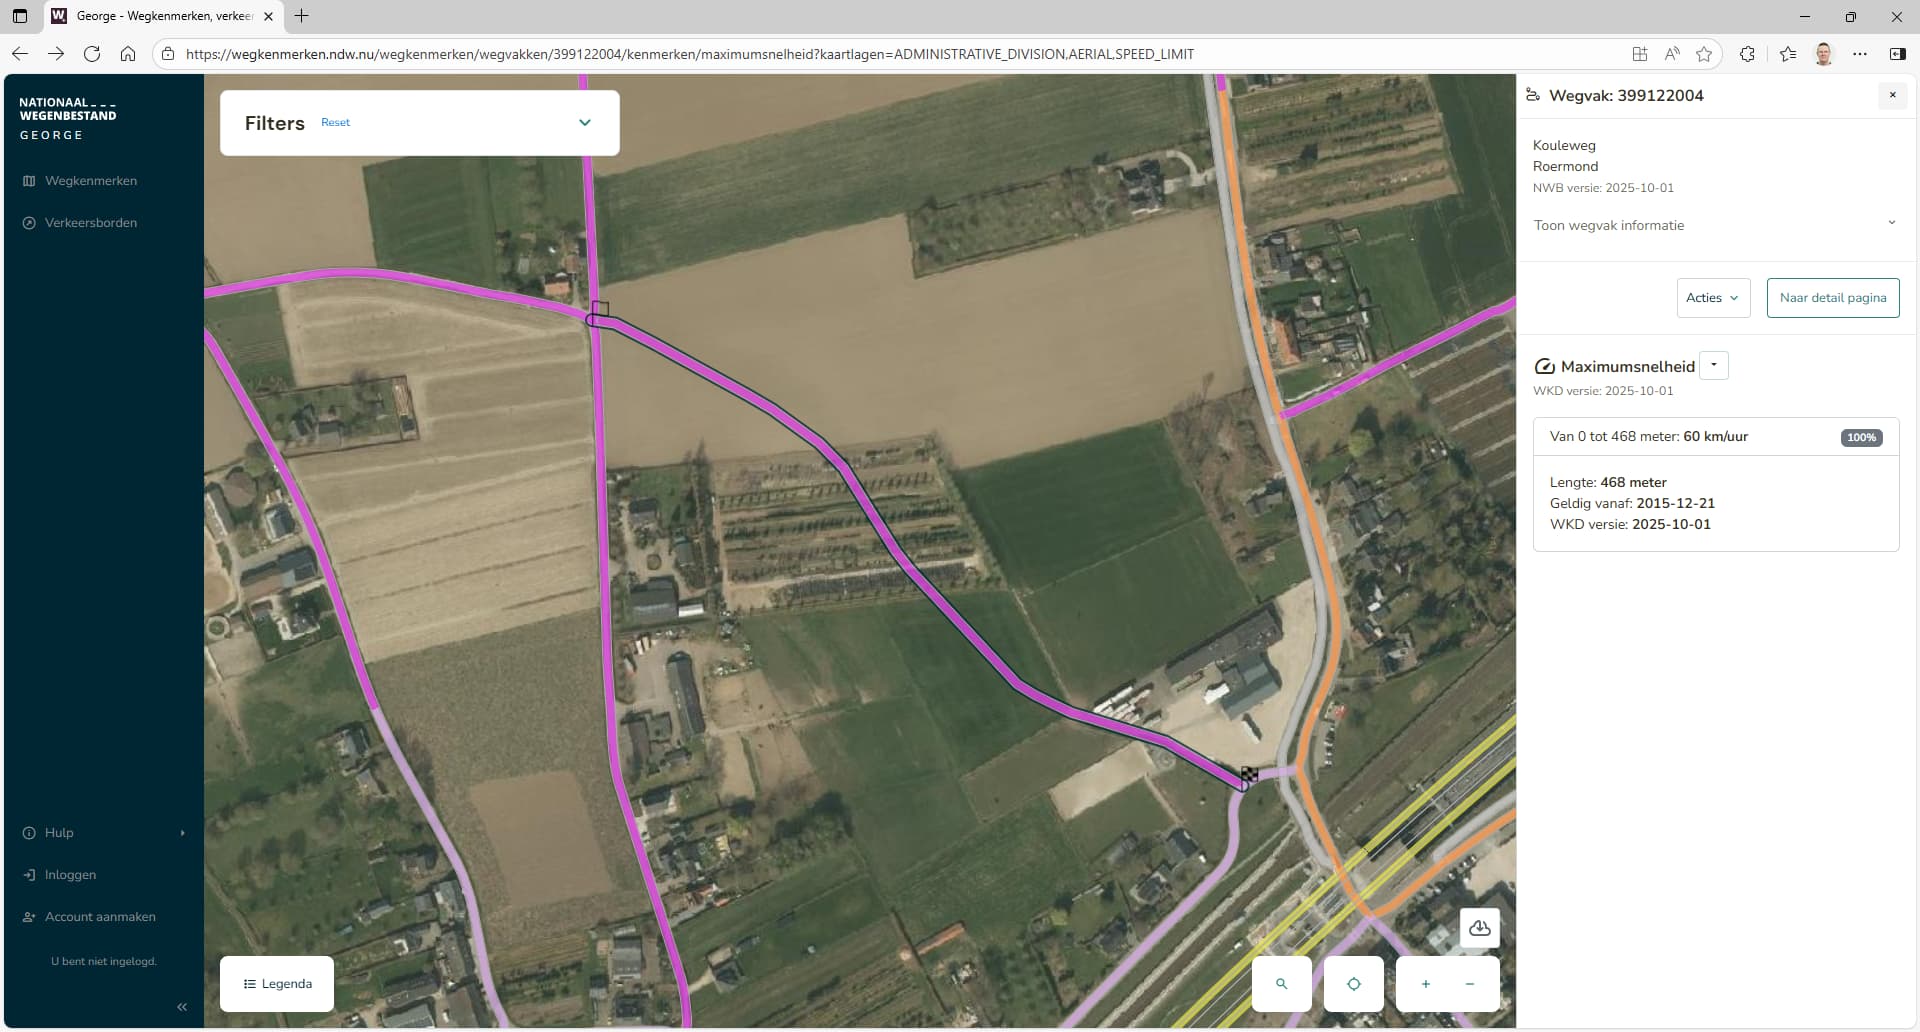Open the Legenda panel

277,984
